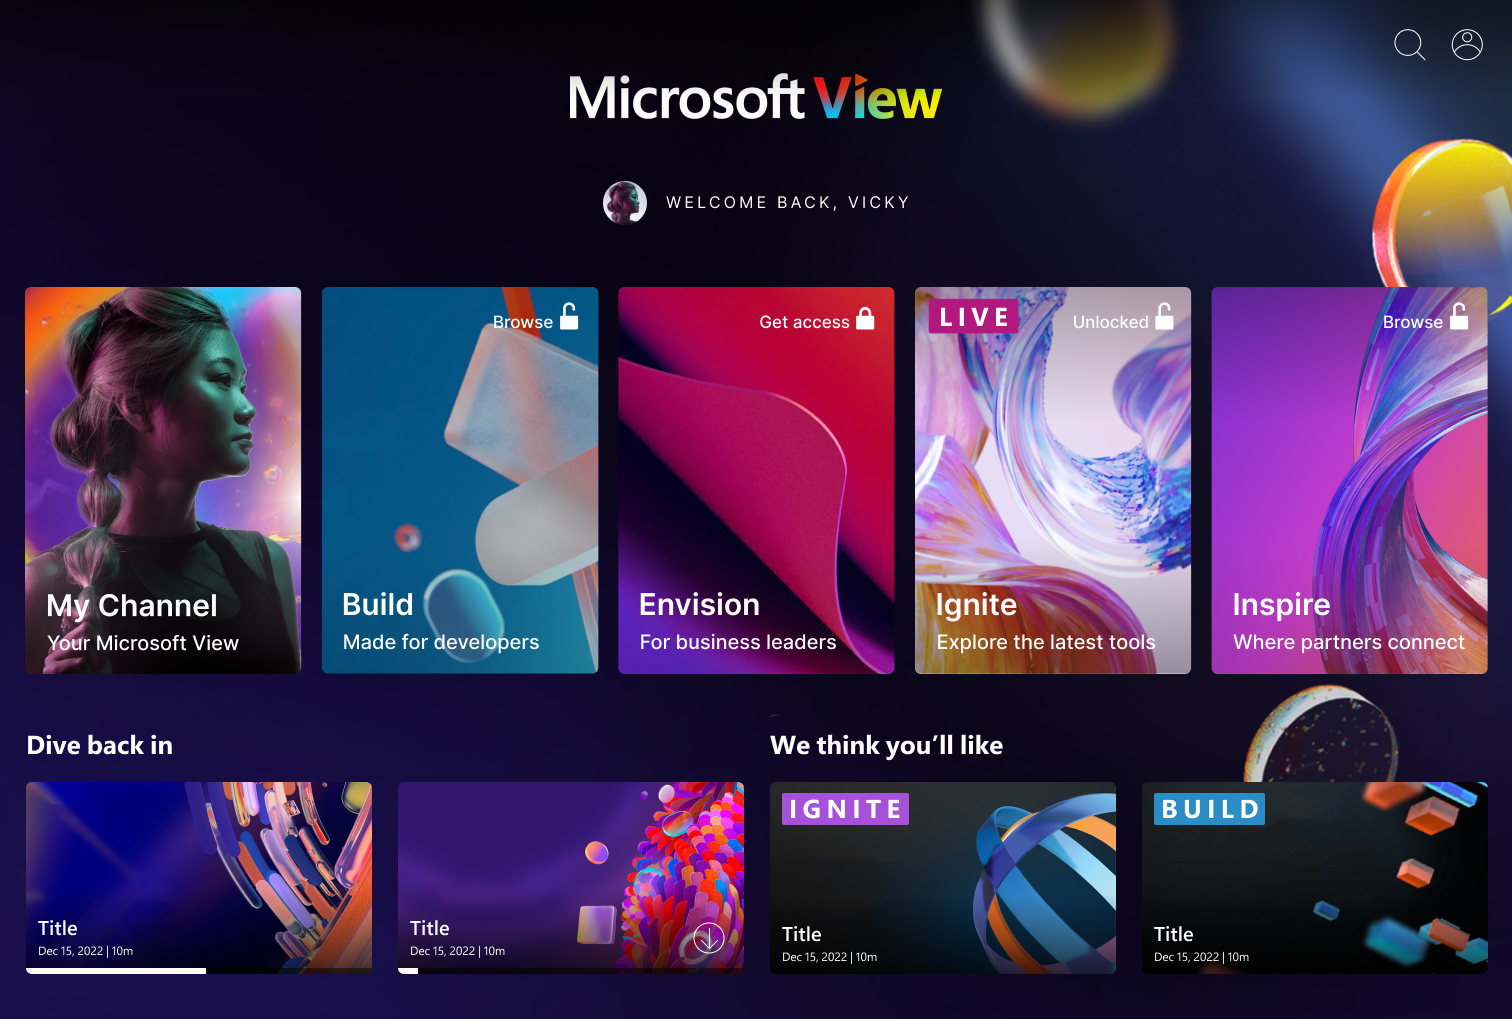Click Vicky's profile avatar
The height and width of the screenshot is (1019, 1512).
[x=625, y=203]
